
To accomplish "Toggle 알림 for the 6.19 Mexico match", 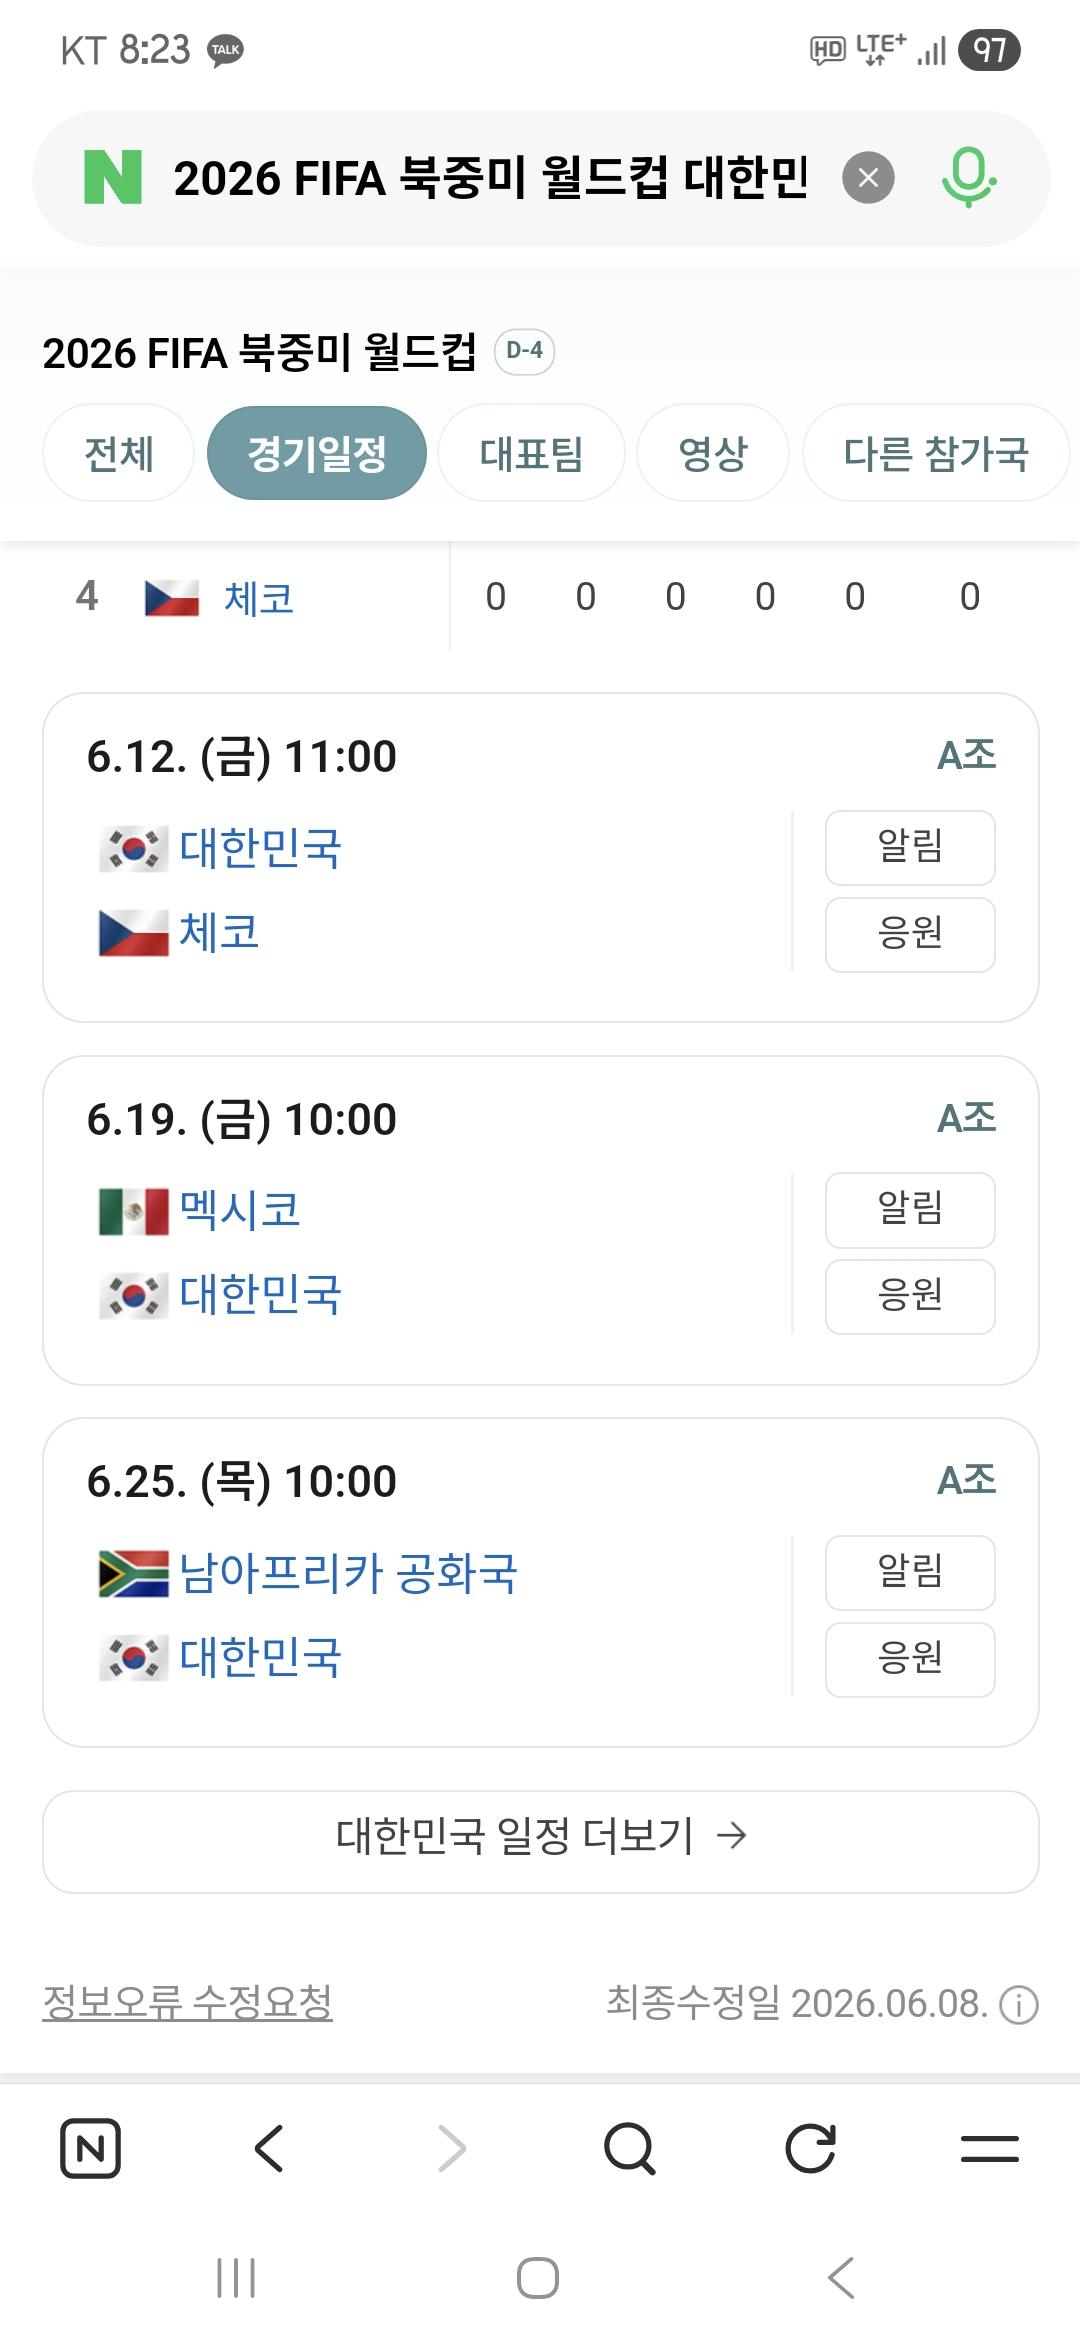I will pos(910,1210).
